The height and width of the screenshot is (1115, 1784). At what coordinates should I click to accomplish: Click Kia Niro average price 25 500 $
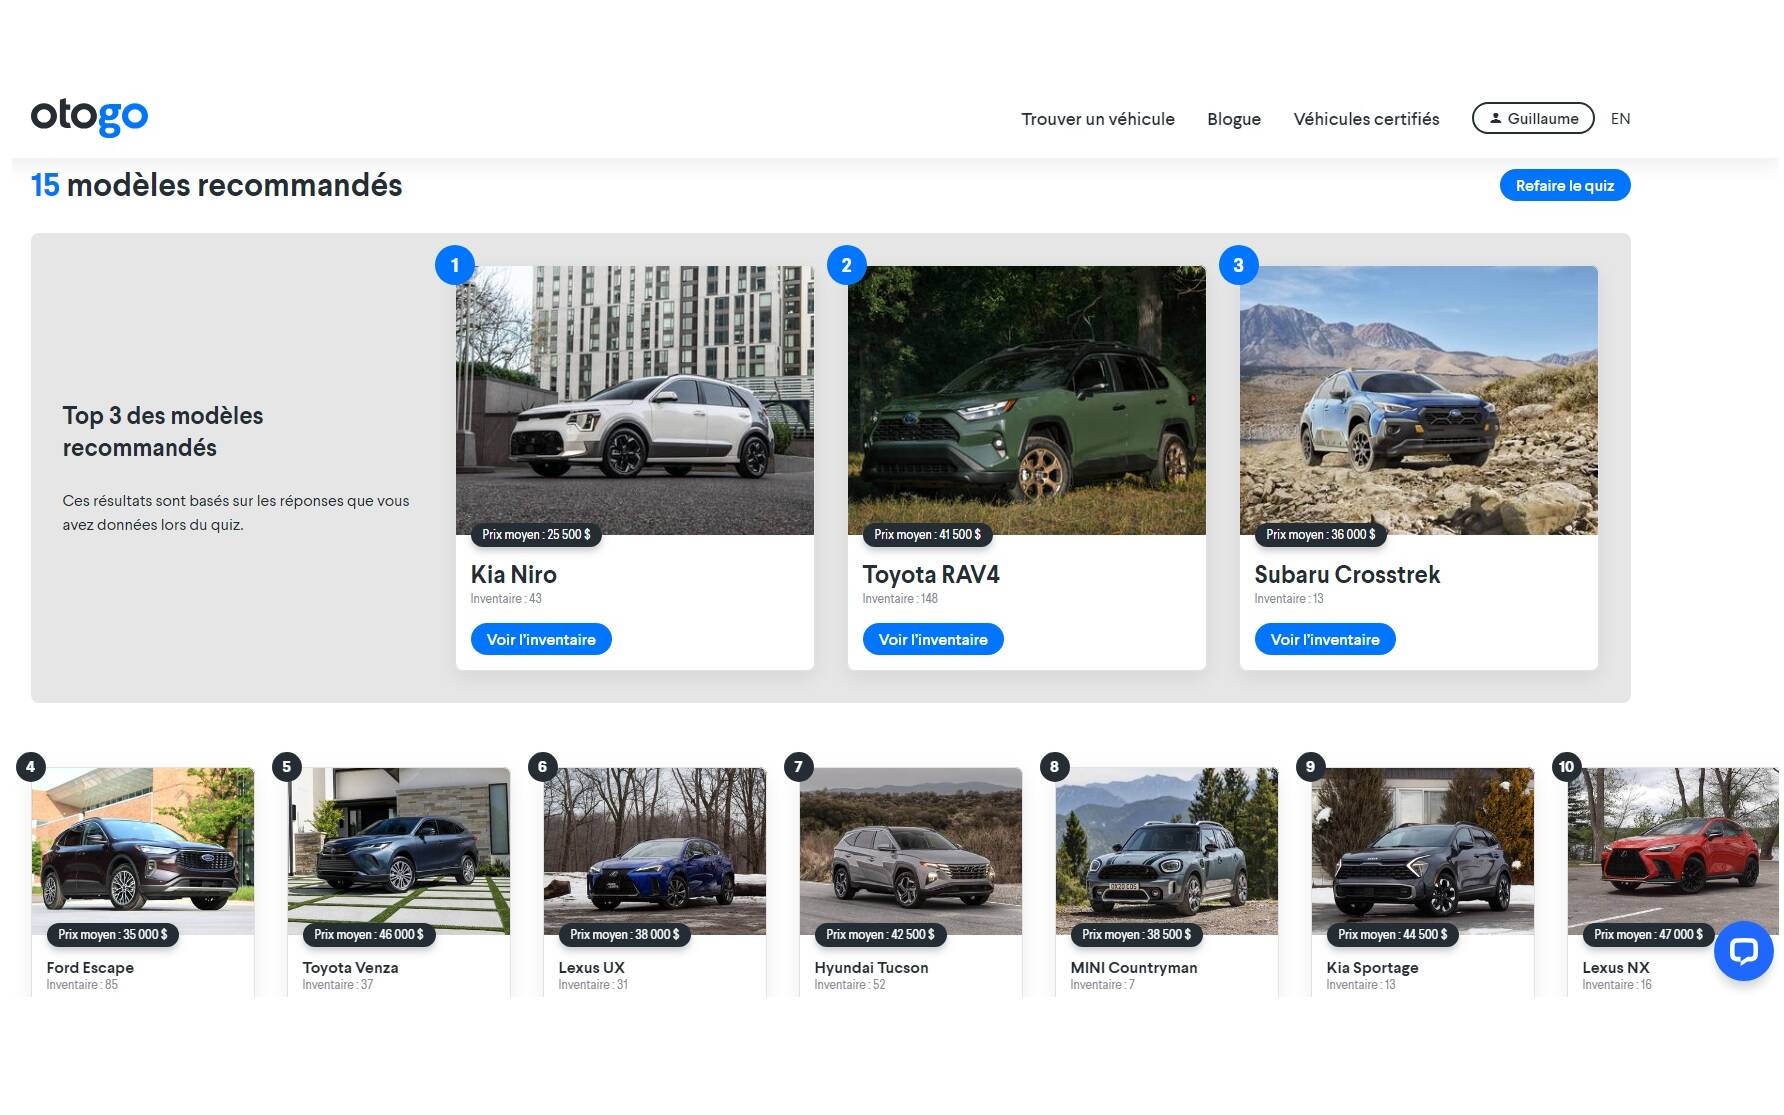[536, 535]
